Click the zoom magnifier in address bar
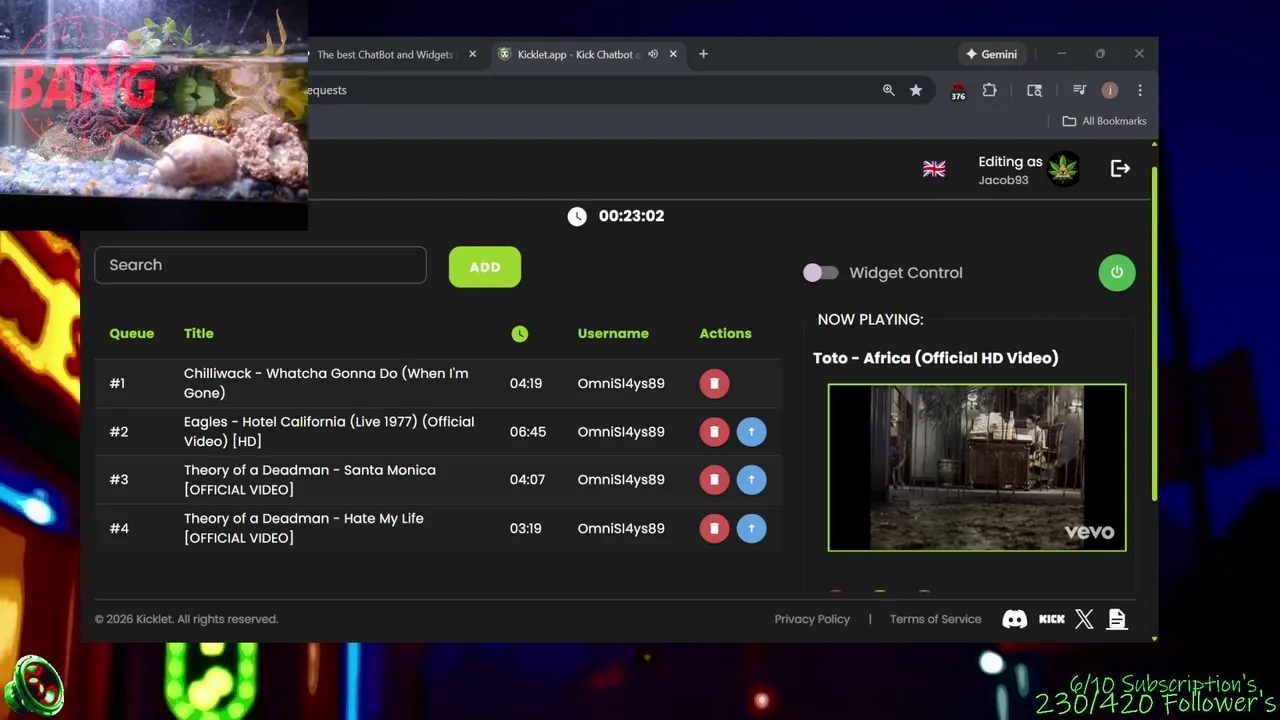Viewport: 1280px width, 720px height. click(888, 90)
